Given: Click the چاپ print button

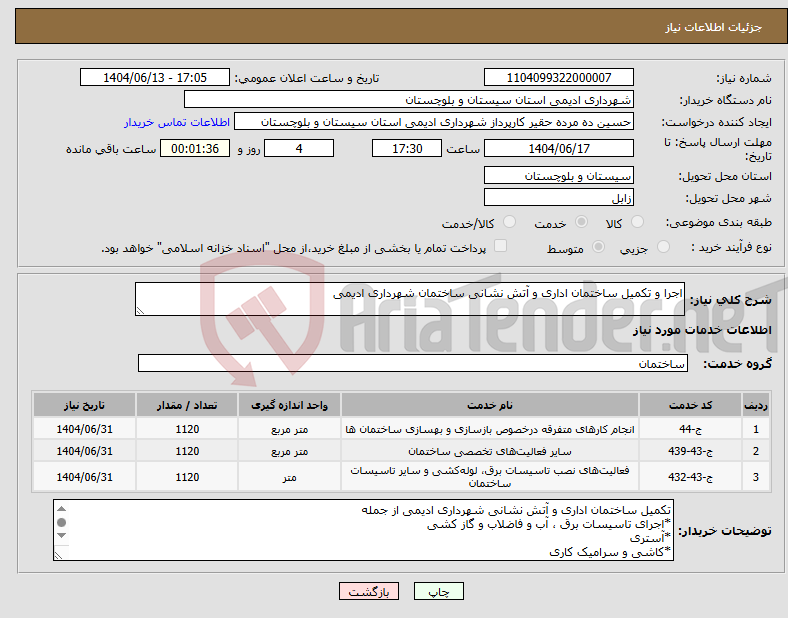Looking at the screenshot, I should point(439,591).
